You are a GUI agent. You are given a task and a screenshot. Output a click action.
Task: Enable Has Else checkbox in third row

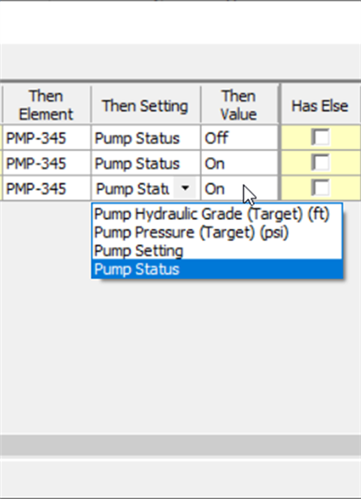[x=320, y=188]
